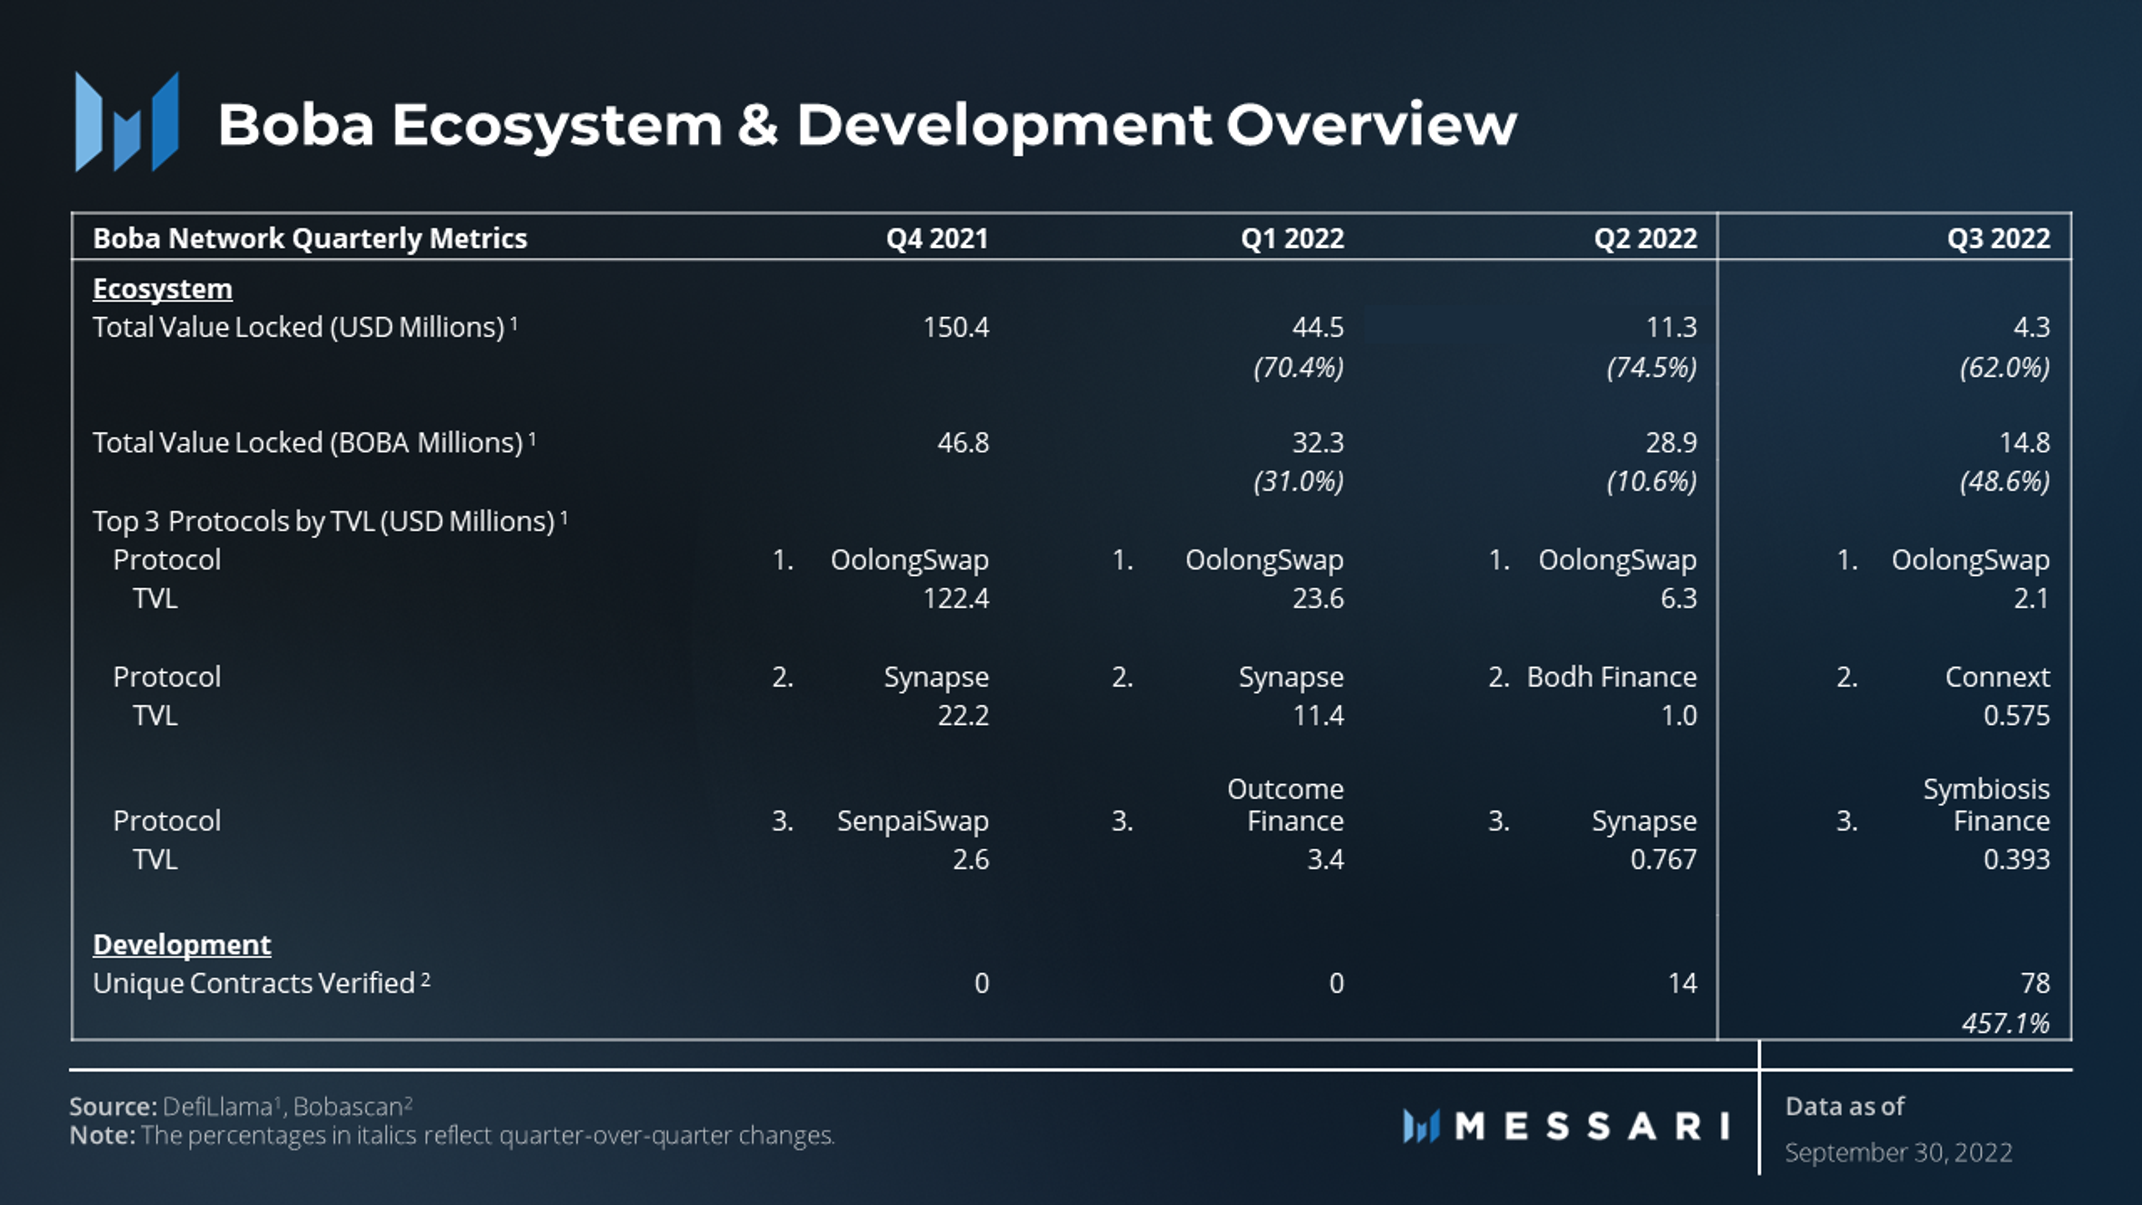Click the underlined Ecosystem section heading
The width and height of the screenshot is (2142, 1205).
162,289
